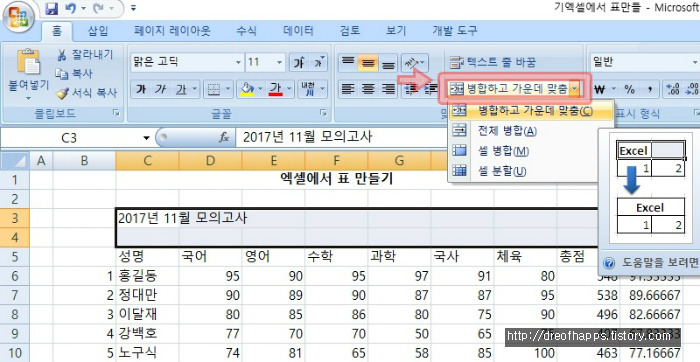700x362 pixels.
Task: Switch to the 삽입 tab
Action: (98, 31)
